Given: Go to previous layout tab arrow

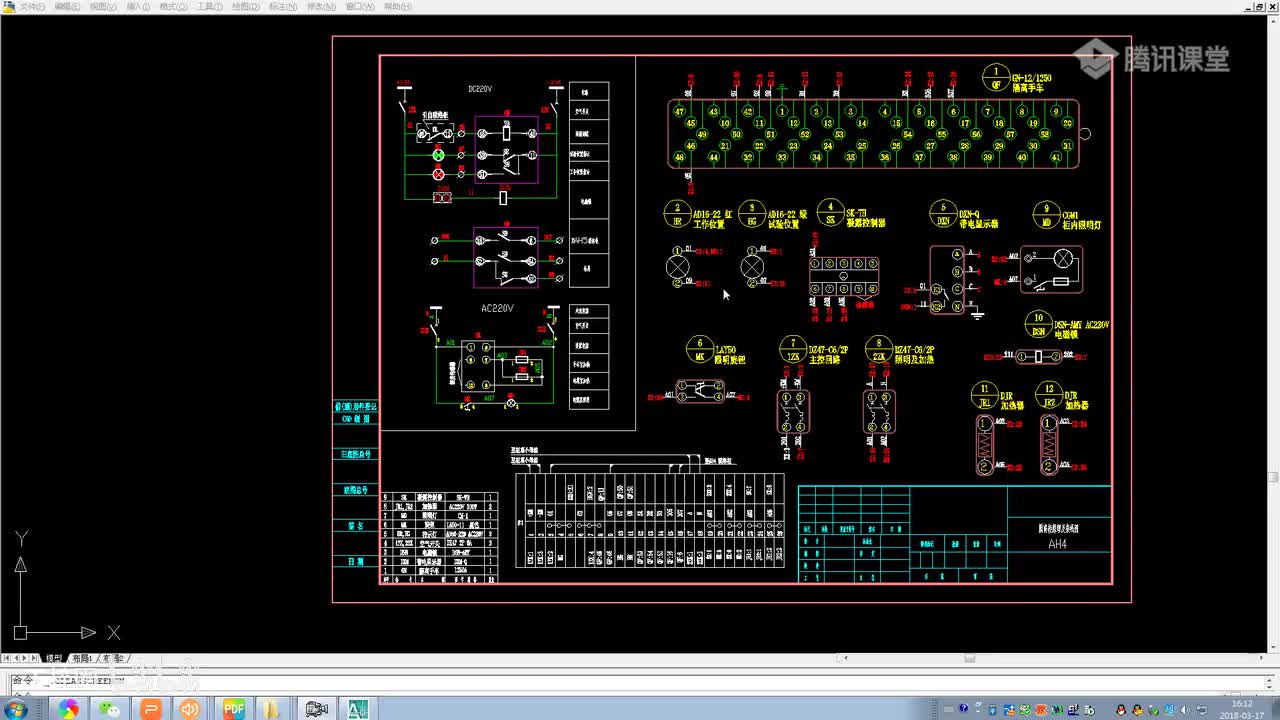Looking at the screenshot, I should (x=16, y=659).
